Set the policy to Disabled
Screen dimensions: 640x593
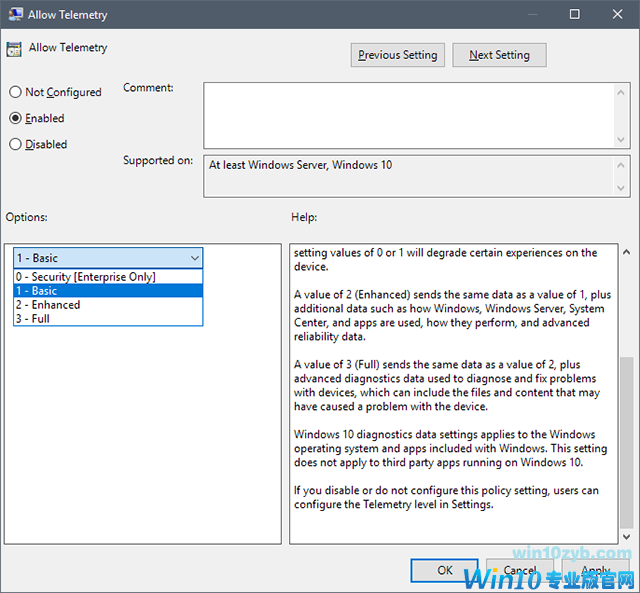pyautogui.click(x=15, y=144)
